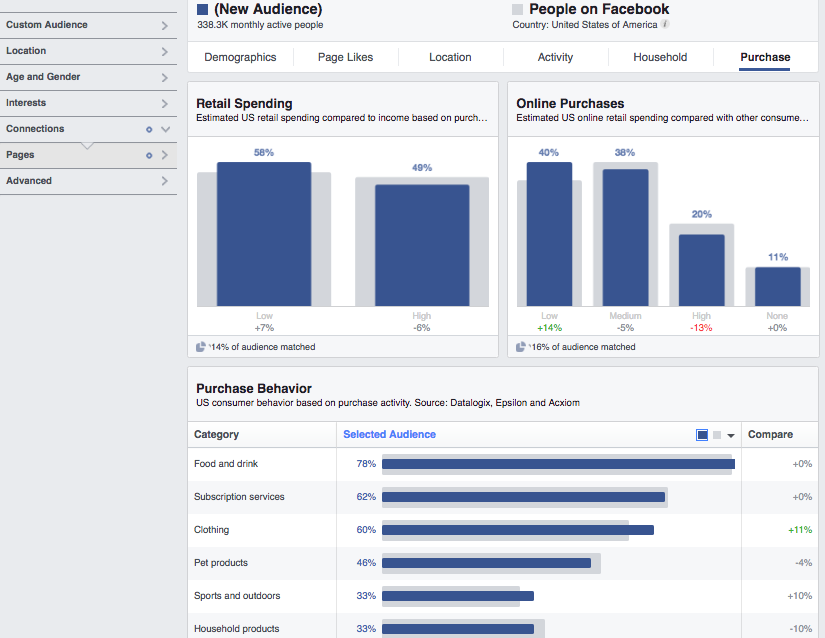Switch to the Demographics tab
825x638 pixels.
pos(240,57)
